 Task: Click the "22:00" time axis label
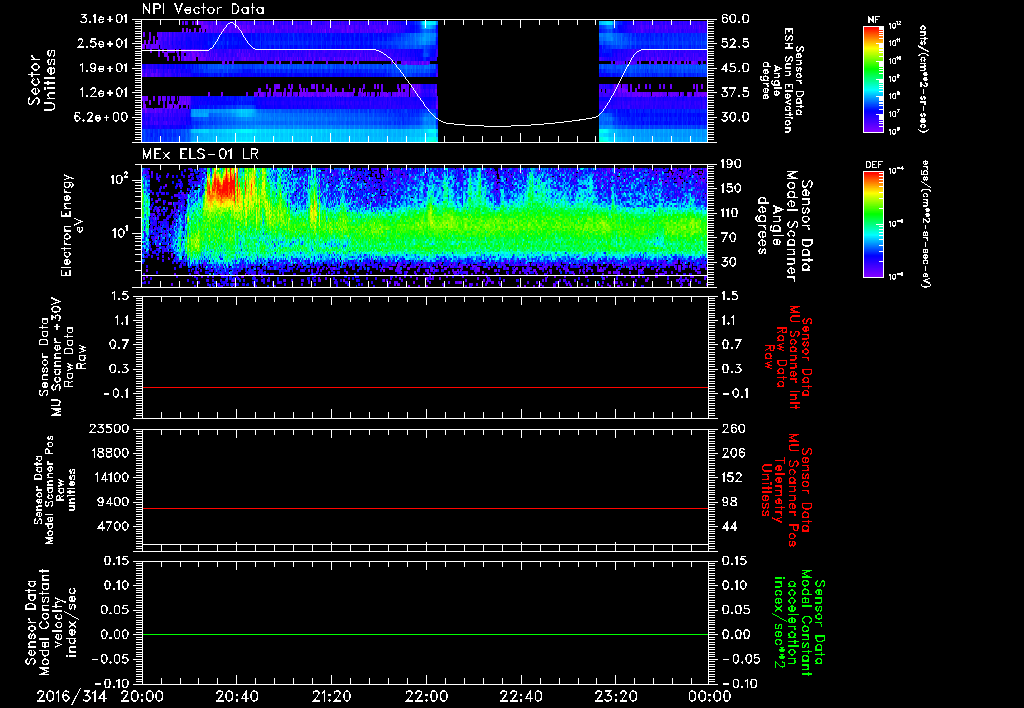pyautogui.click(x=426, y=696)
